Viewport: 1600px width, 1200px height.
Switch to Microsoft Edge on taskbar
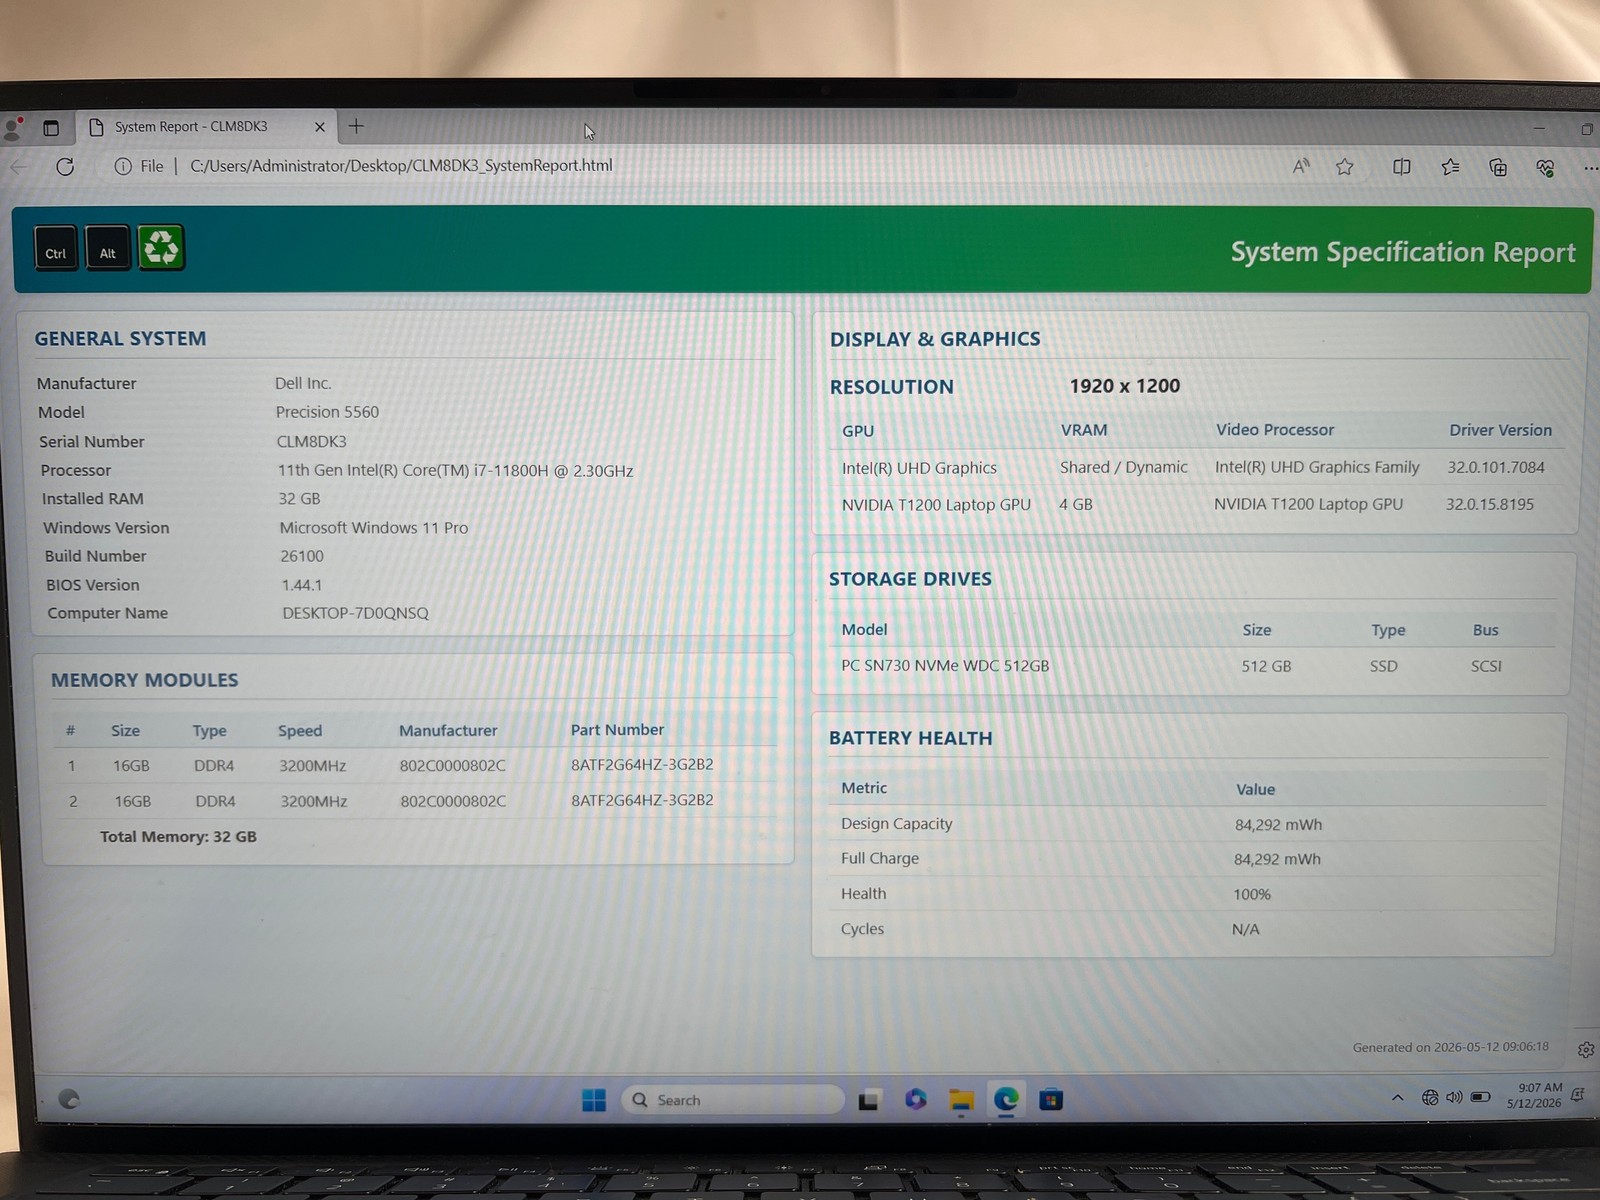[1006, 1100]
